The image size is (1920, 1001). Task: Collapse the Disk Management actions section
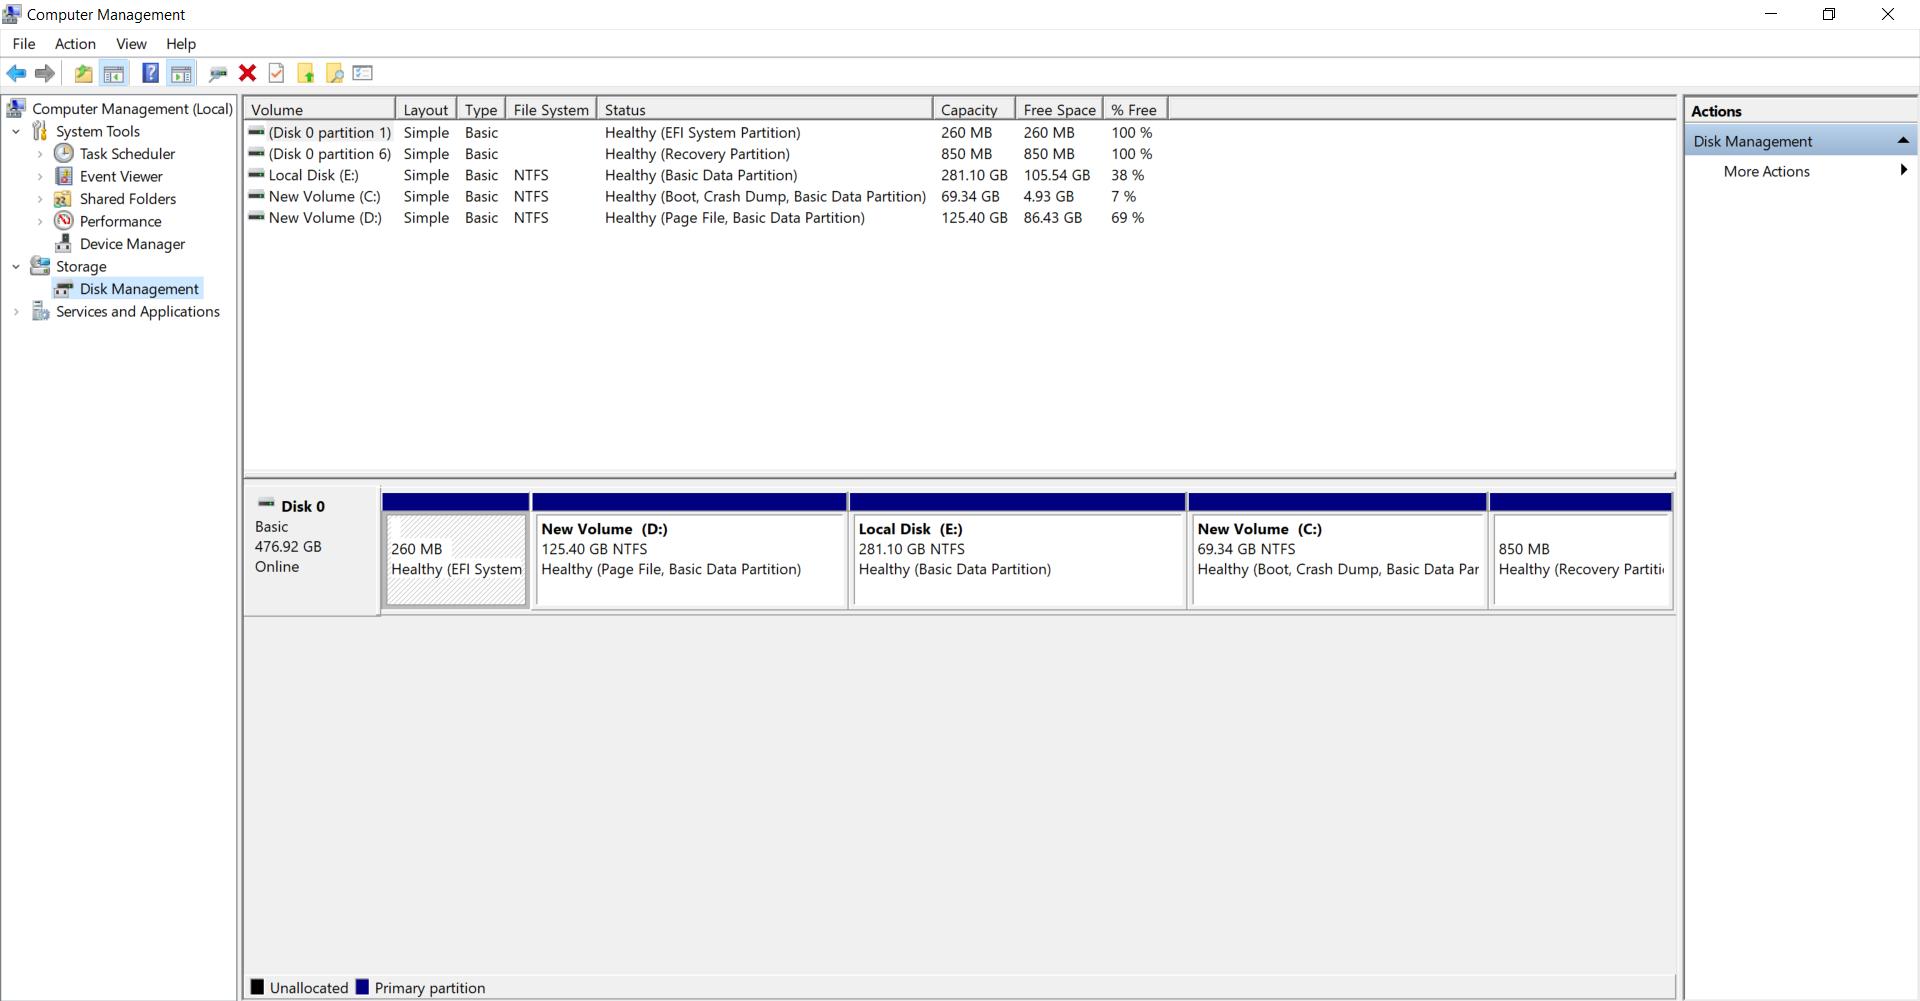tap(1904, 140)
